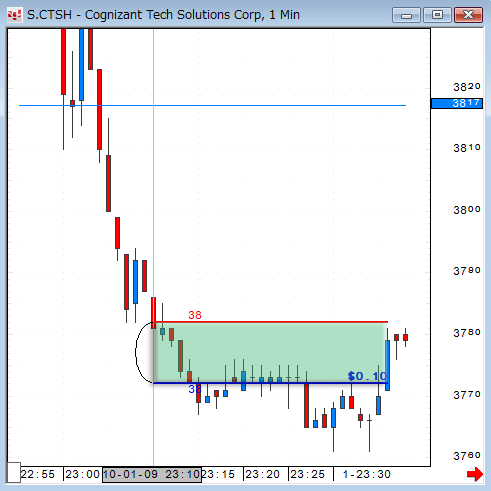Minimize the S.CTSH chart window
This screenshot has width=491, height=491.
point(406,15)
